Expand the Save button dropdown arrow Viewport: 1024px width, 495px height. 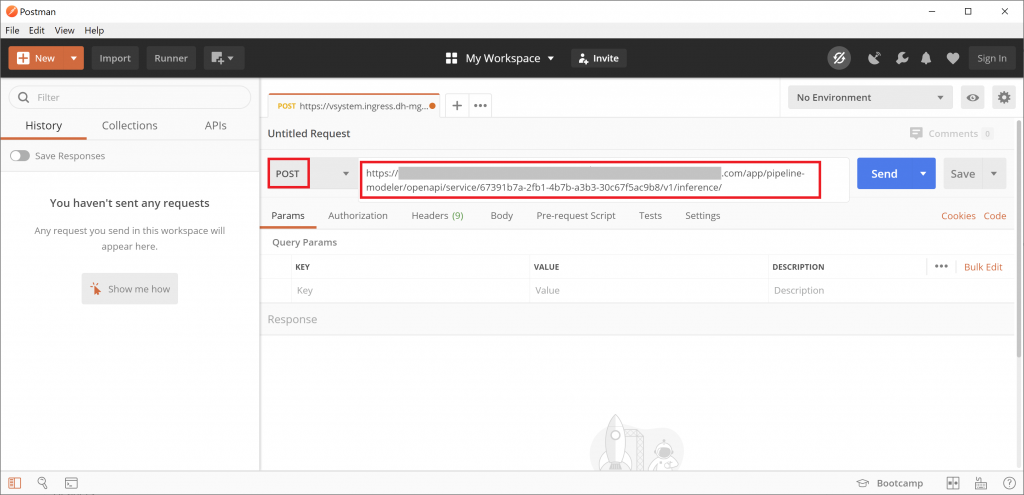tap(994, 174)
